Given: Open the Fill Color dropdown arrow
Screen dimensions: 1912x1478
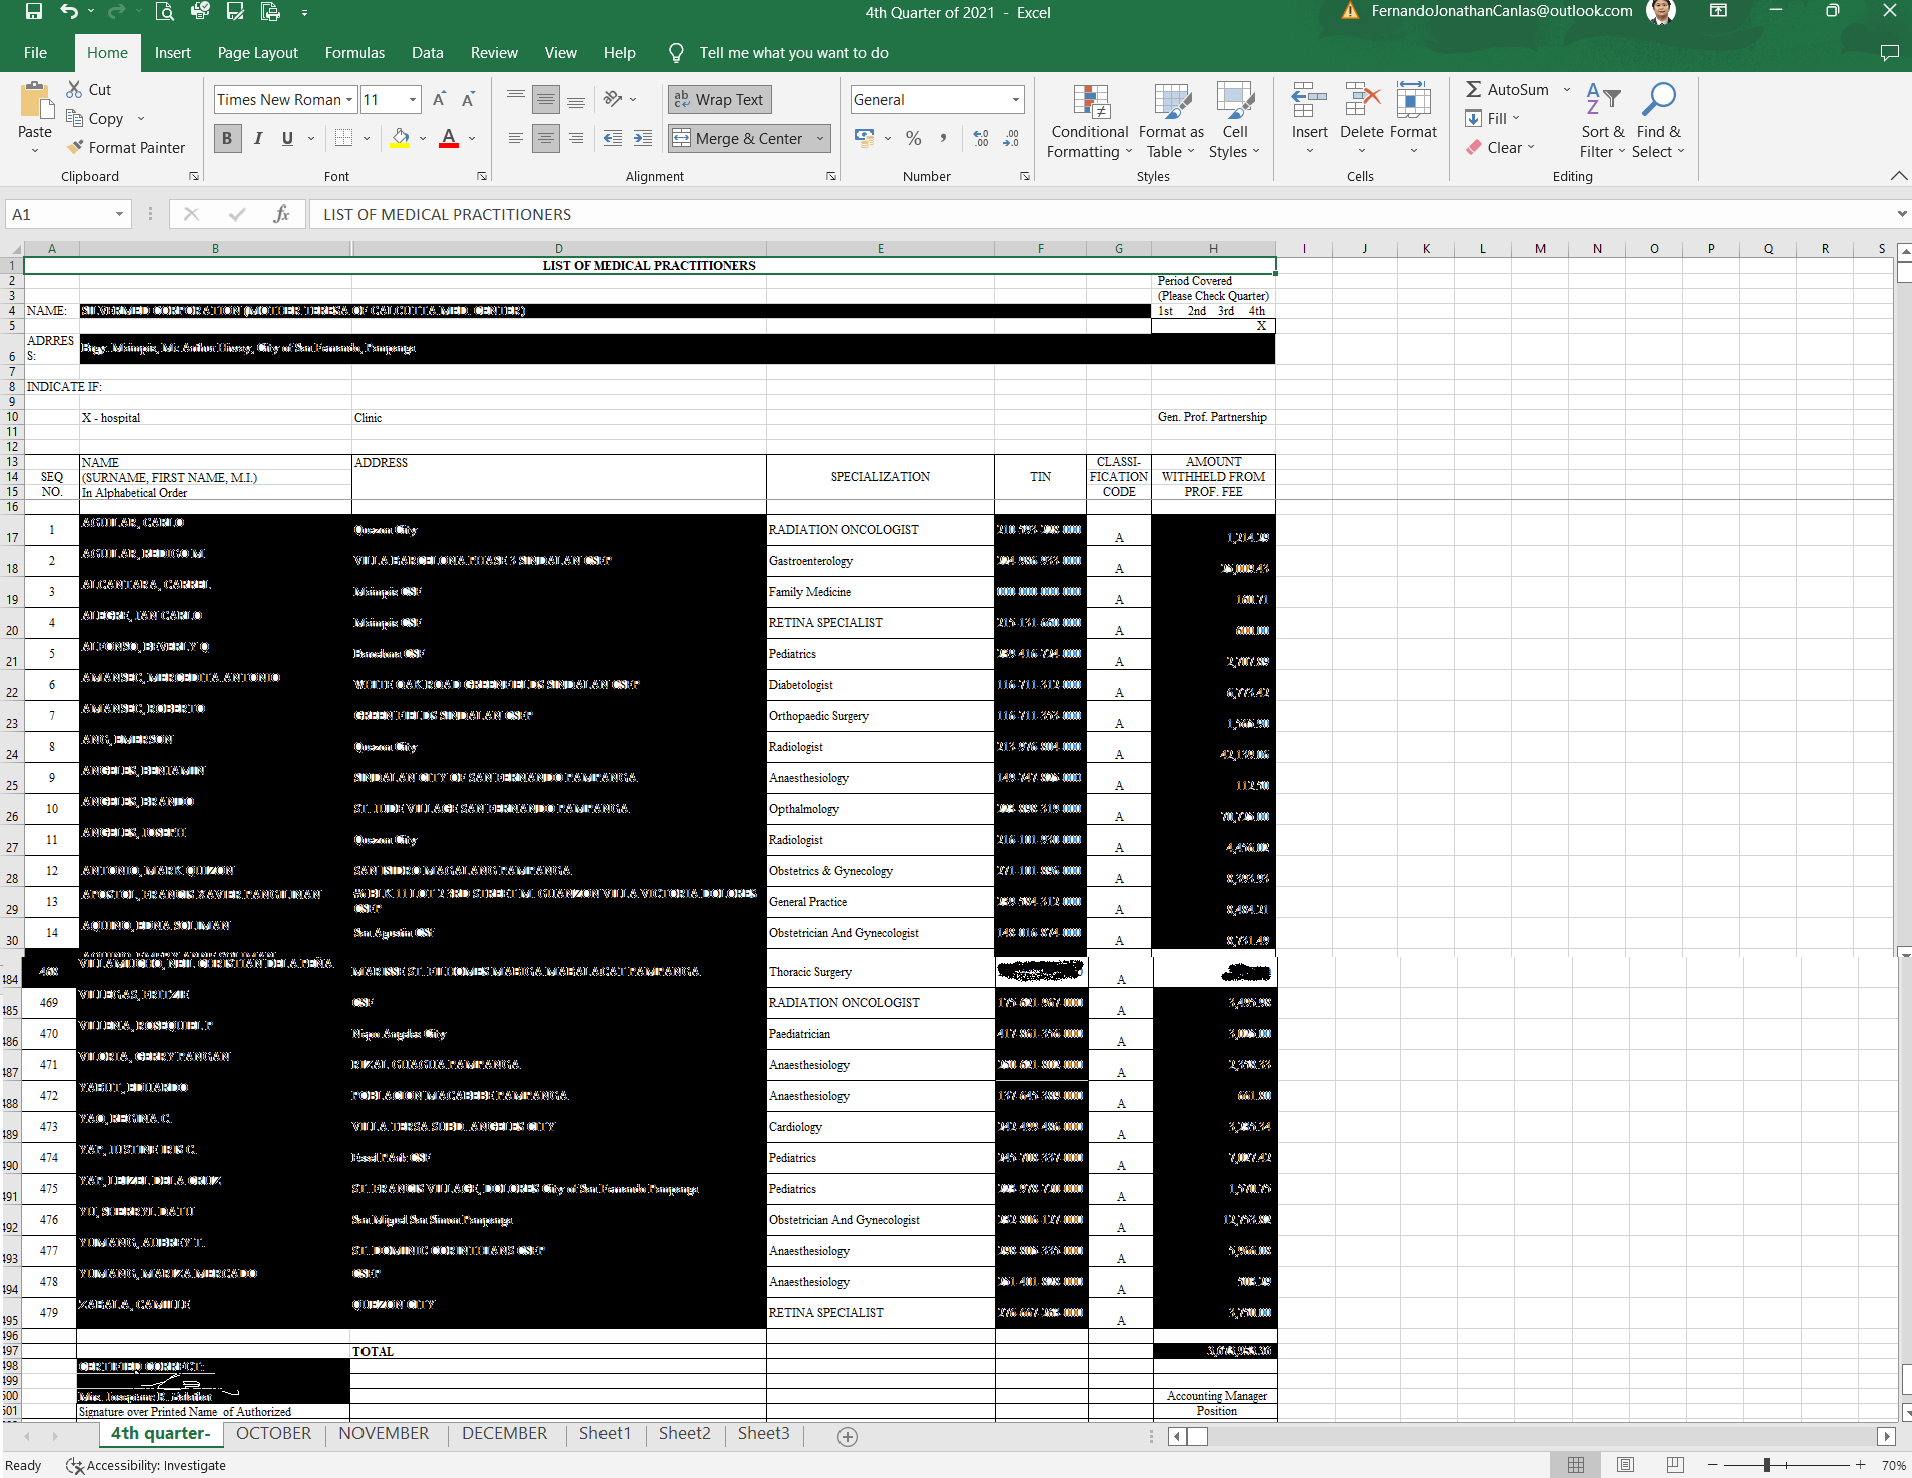Looking at the screenshot, I should click(x=423, y=138).
